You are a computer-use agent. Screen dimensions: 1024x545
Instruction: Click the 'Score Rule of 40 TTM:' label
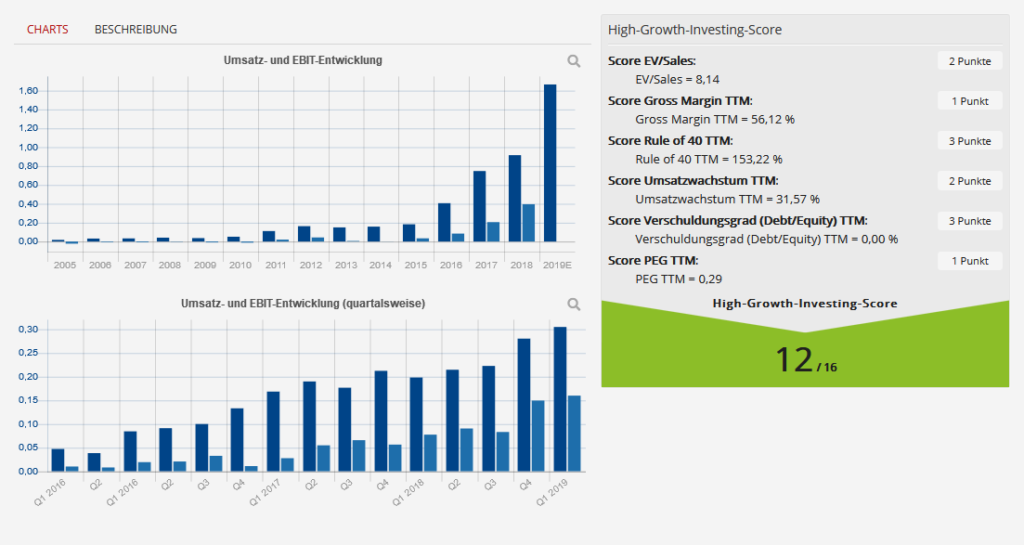coord(670,140)
